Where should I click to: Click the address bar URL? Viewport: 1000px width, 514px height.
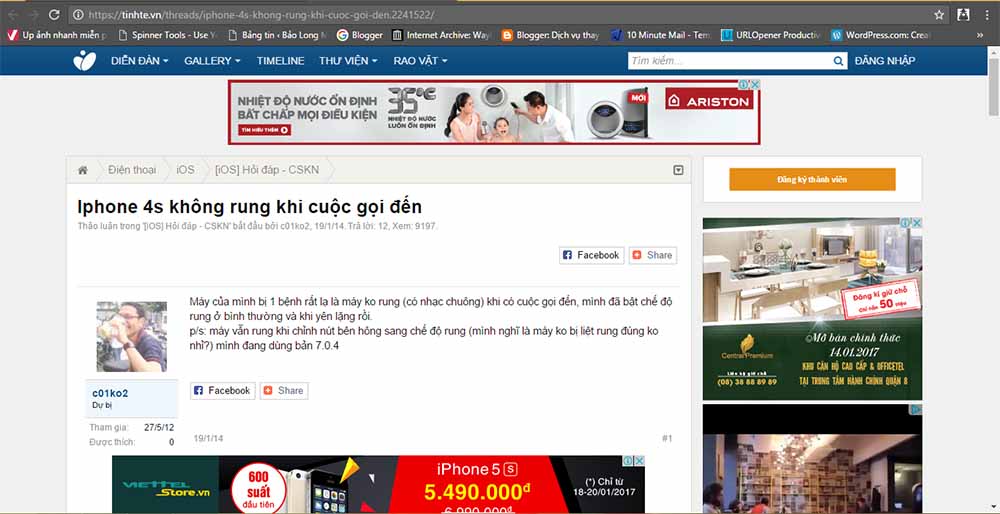pos(261,14)
